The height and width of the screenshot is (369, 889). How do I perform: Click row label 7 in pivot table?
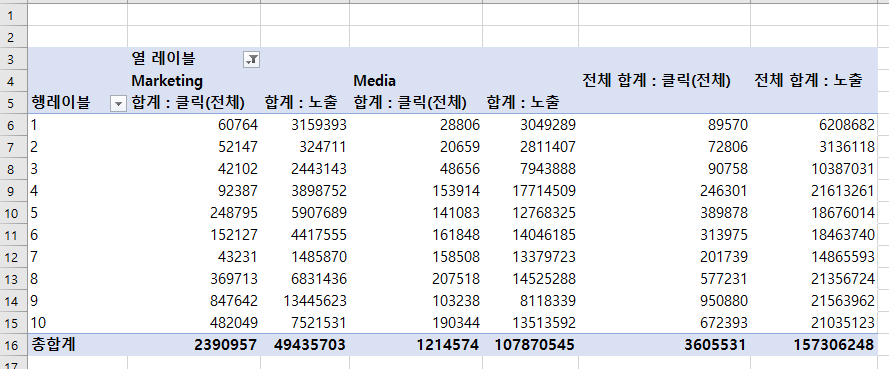point(77,257)
